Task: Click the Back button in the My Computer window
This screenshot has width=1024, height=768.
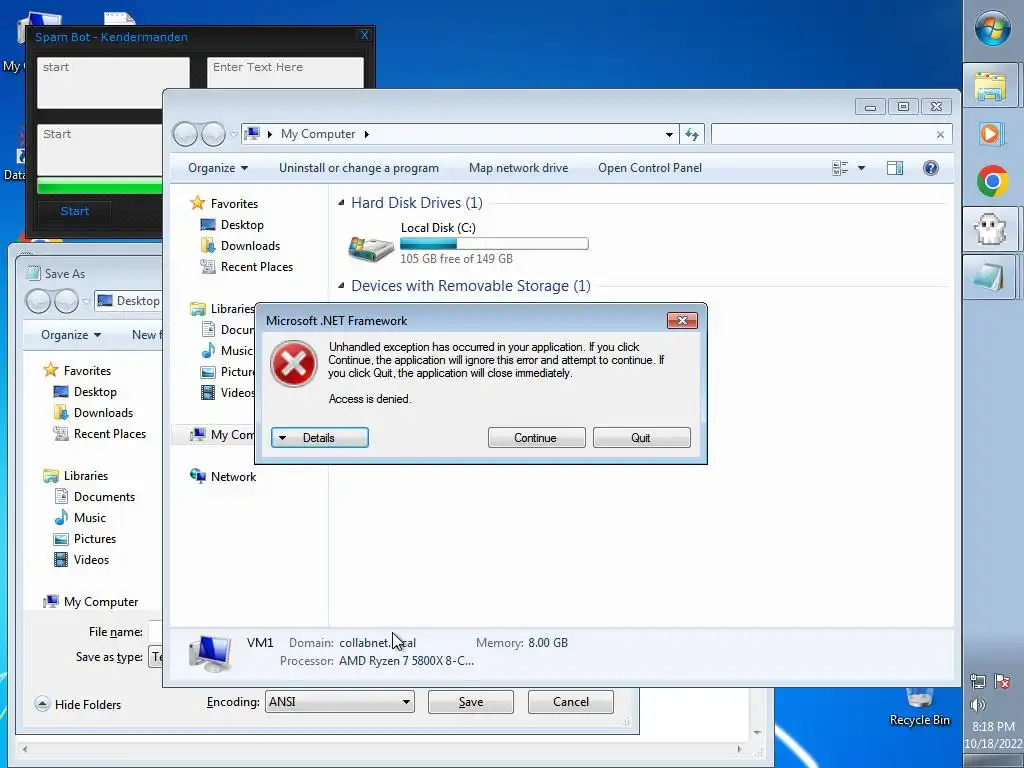Action: (185, 135)
